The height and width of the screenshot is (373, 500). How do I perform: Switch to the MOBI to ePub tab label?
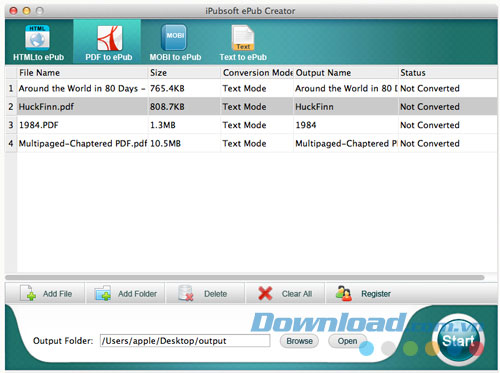175,57
